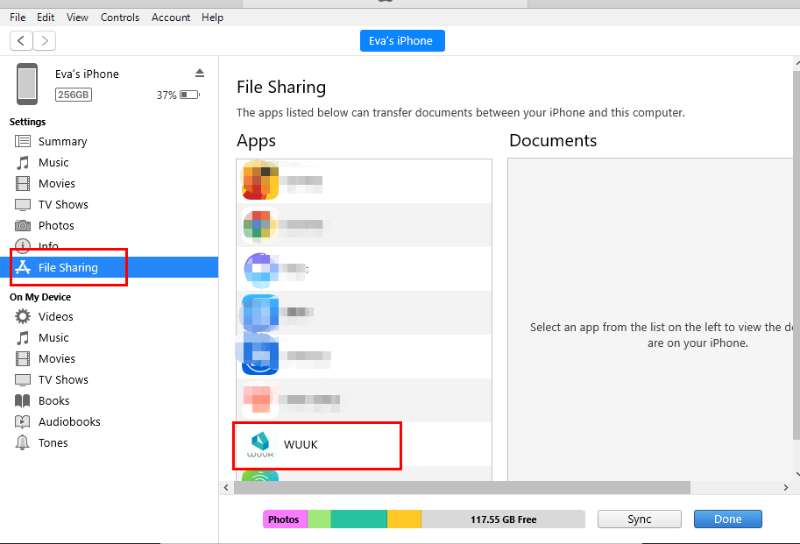This screenshot has height=544, width=800.
Task: Click the film strip icon under Settings
Action: (x=22, y=183)
